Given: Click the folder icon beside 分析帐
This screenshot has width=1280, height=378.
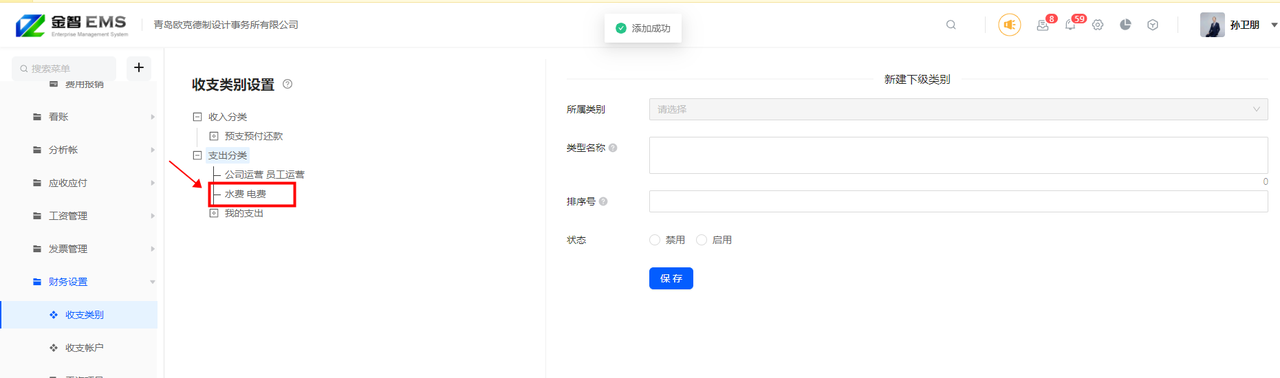Looking at the screenshot, I should (38, 150).
